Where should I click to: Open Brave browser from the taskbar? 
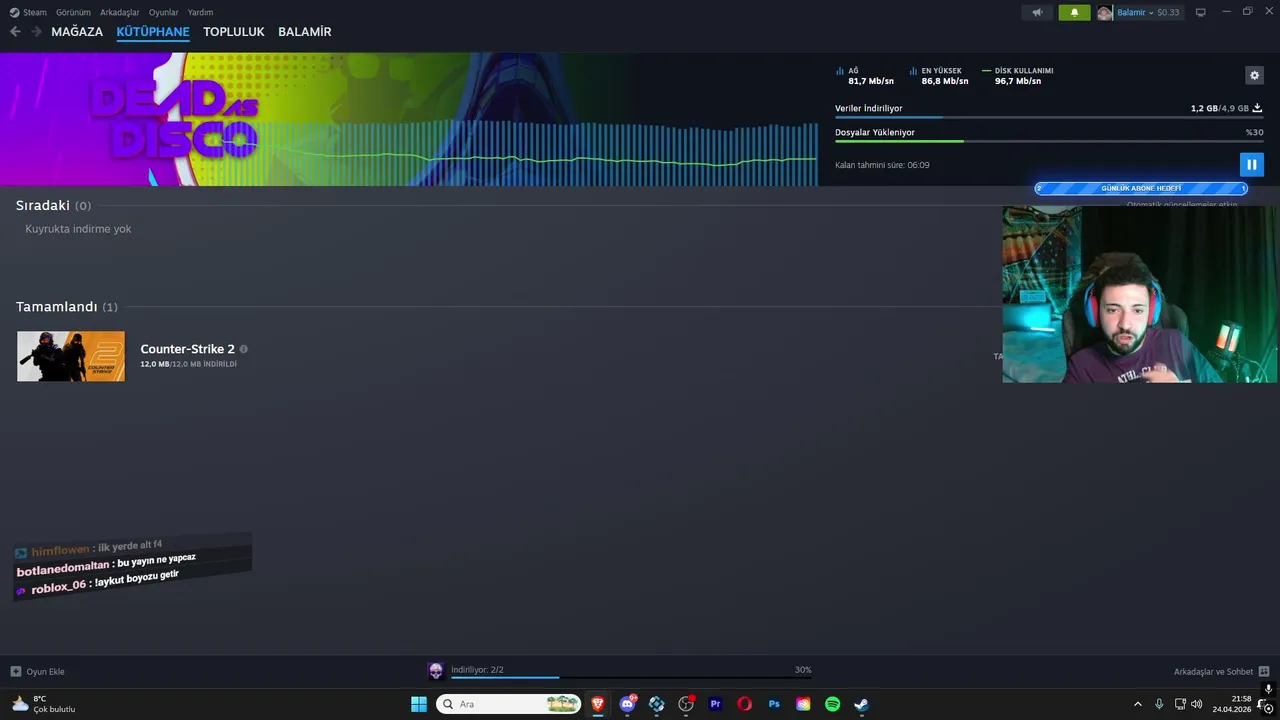(x=598, y=704)
